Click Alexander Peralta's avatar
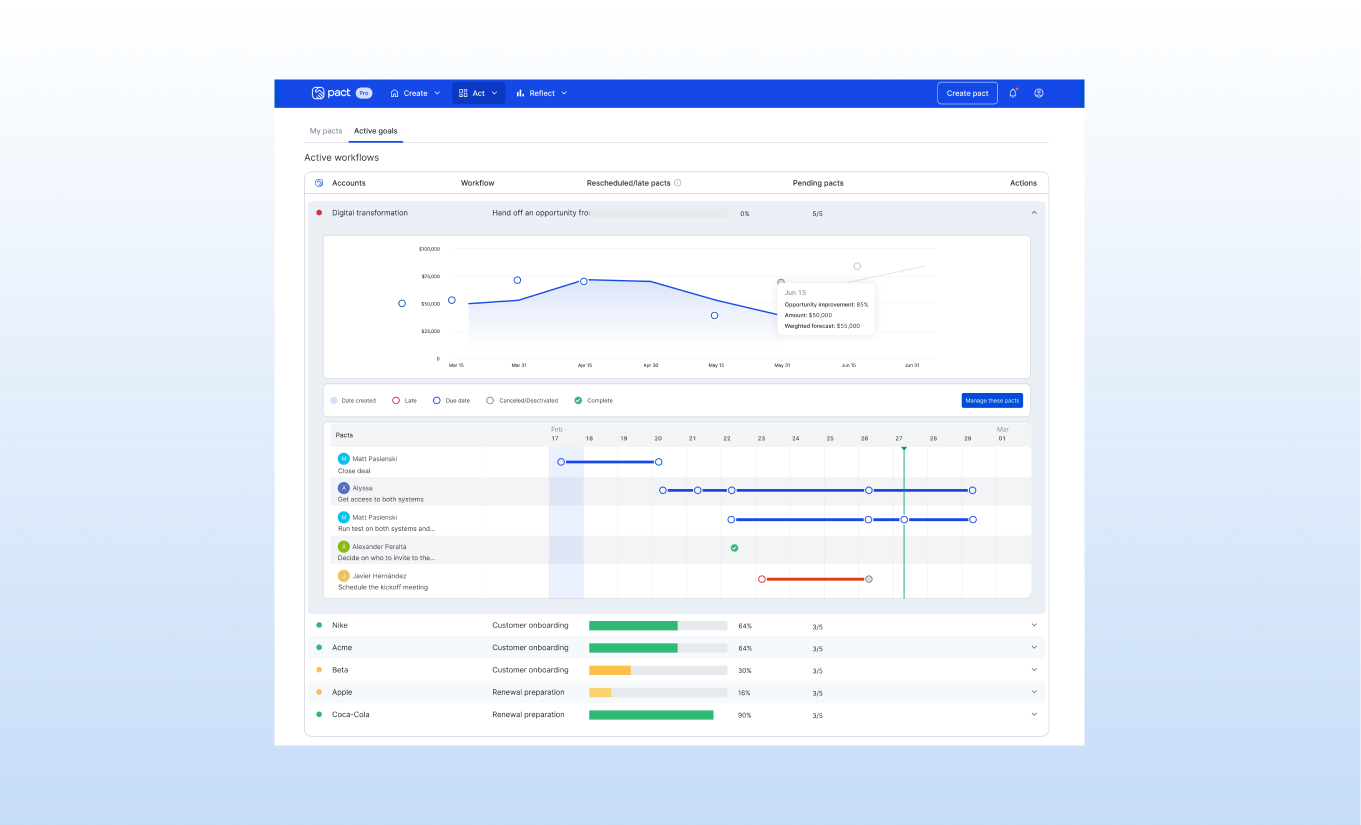This screenshot has height=825, width=1361. [x=344, y=547]
